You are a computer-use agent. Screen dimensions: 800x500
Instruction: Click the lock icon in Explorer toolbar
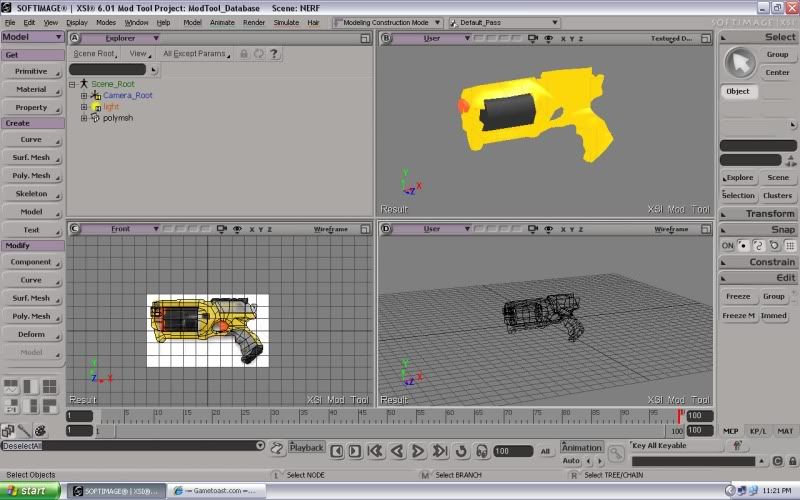[244, 54]
